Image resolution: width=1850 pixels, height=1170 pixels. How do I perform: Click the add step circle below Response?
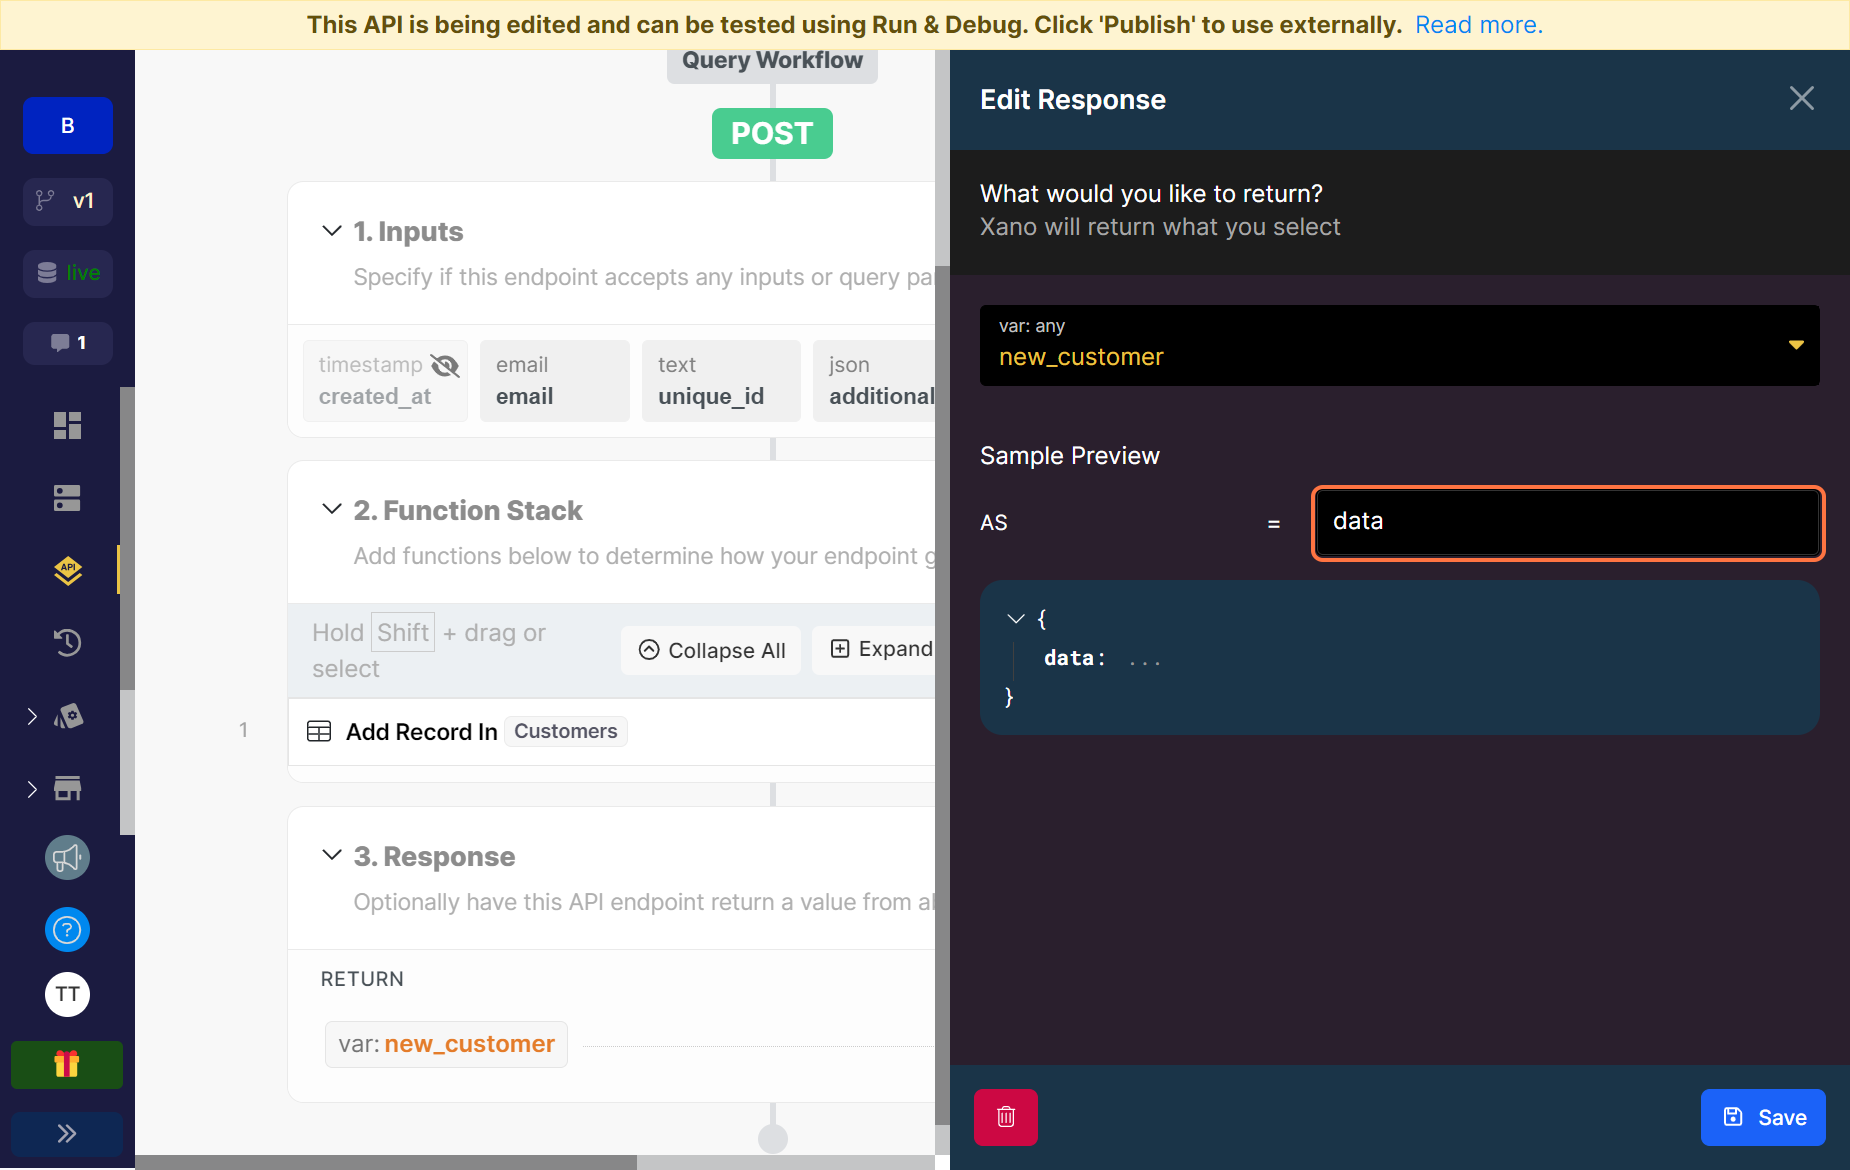(773, 1138)
